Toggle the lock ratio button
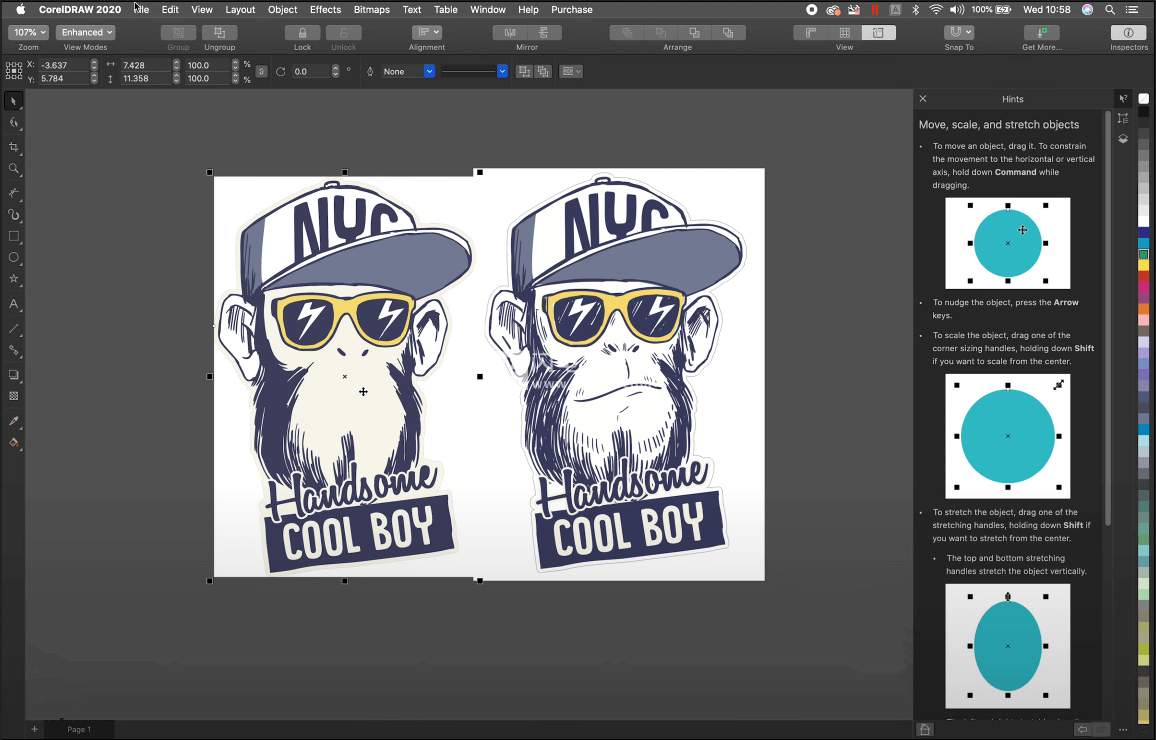The width and height of the screenshot is (1156, 740). (x=261, y=72)
